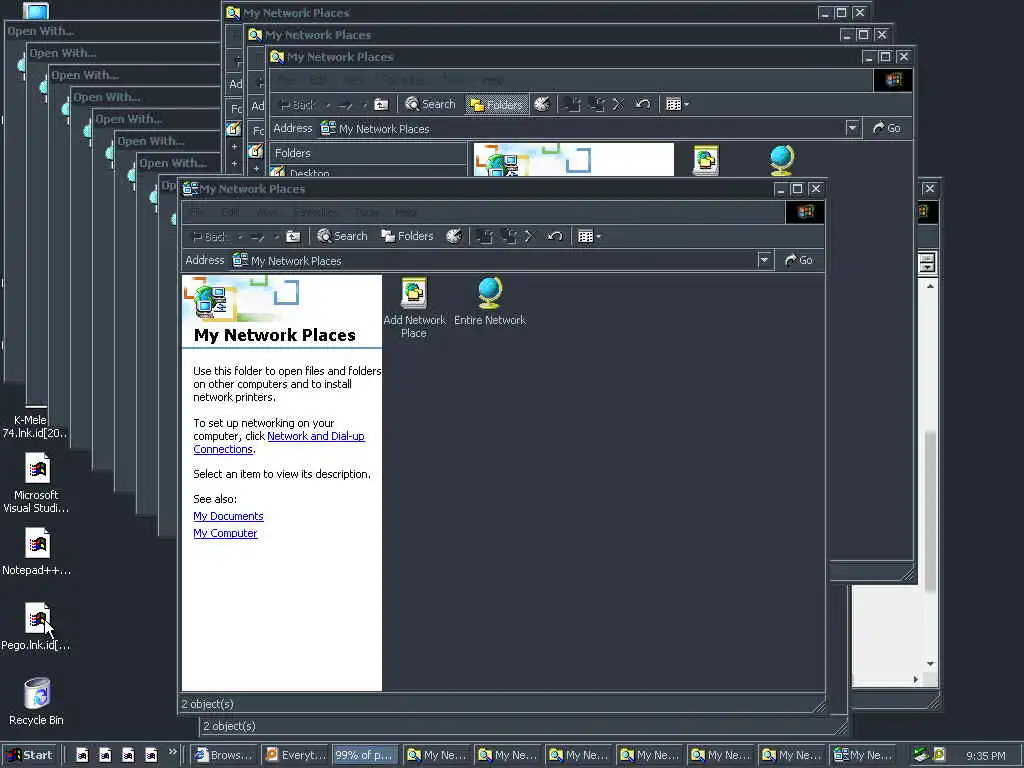Click taskbar clock showing 9:35 PM
Image resolution: width=1024 pixels, height=768 pixels.
click(985, 756)
